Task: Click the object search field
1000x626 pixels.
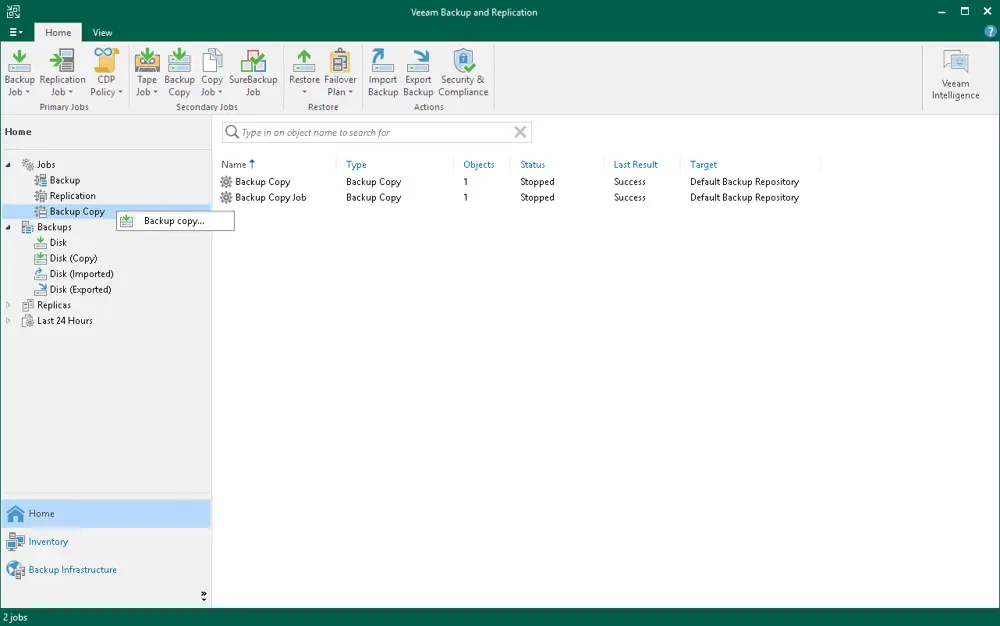Action: click(375, 131)
